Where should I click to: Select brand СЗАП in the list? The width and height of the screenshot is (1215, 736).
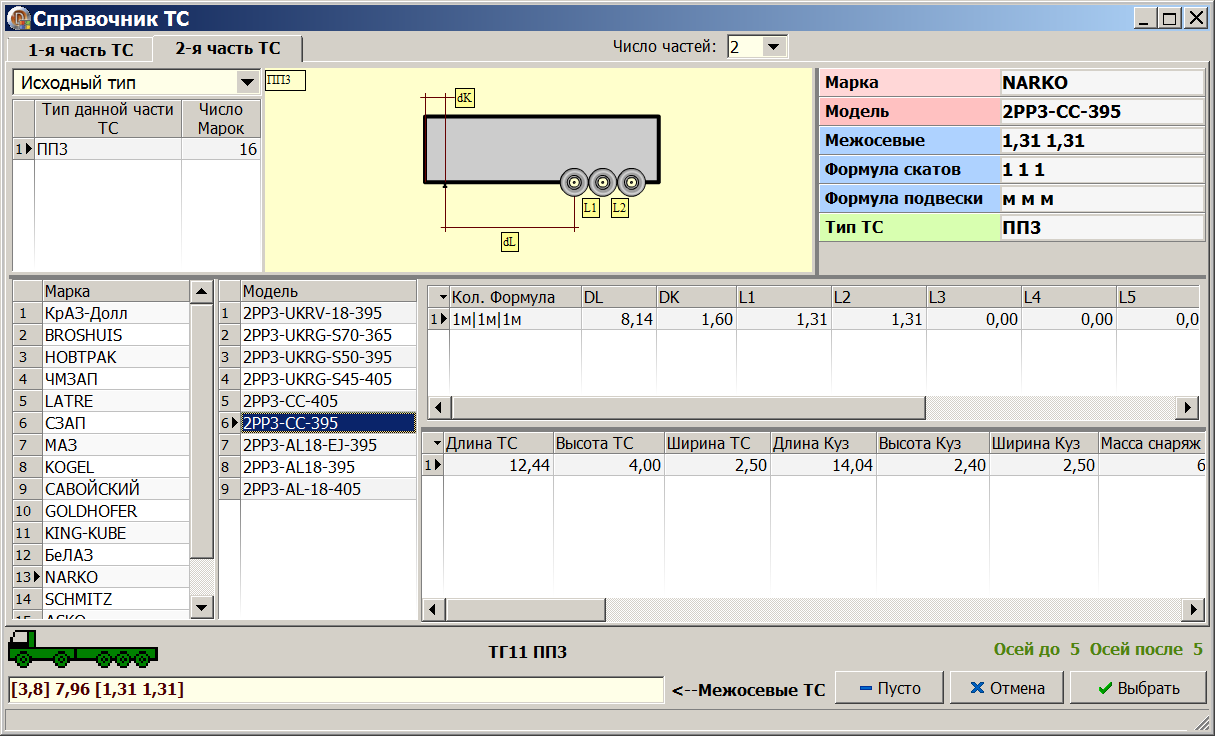[x=115, y=423]
